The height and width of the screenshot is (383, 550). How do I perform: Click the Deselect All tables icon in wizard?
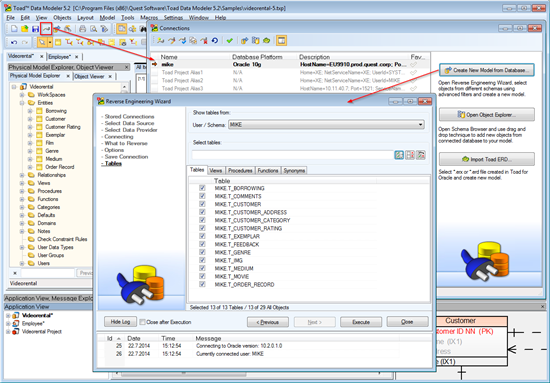(410, 155)
